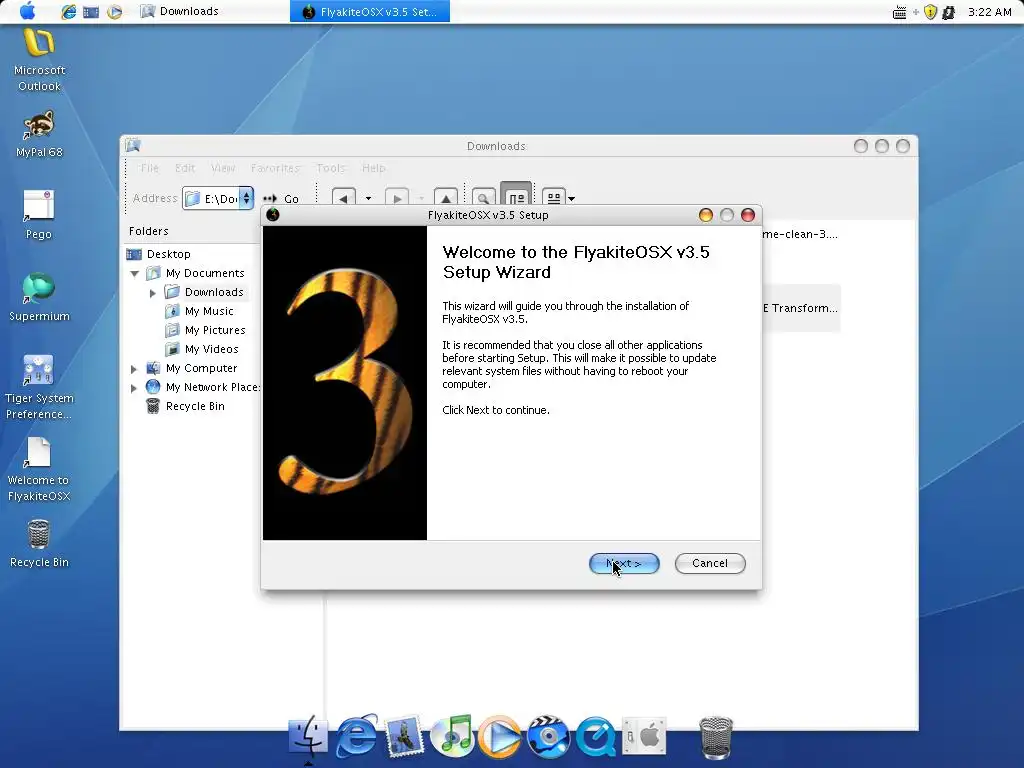The width and height of the screenshot is (1024, 768).
Task: Open the Help menu in Downloads window
Action: (374, 168)
